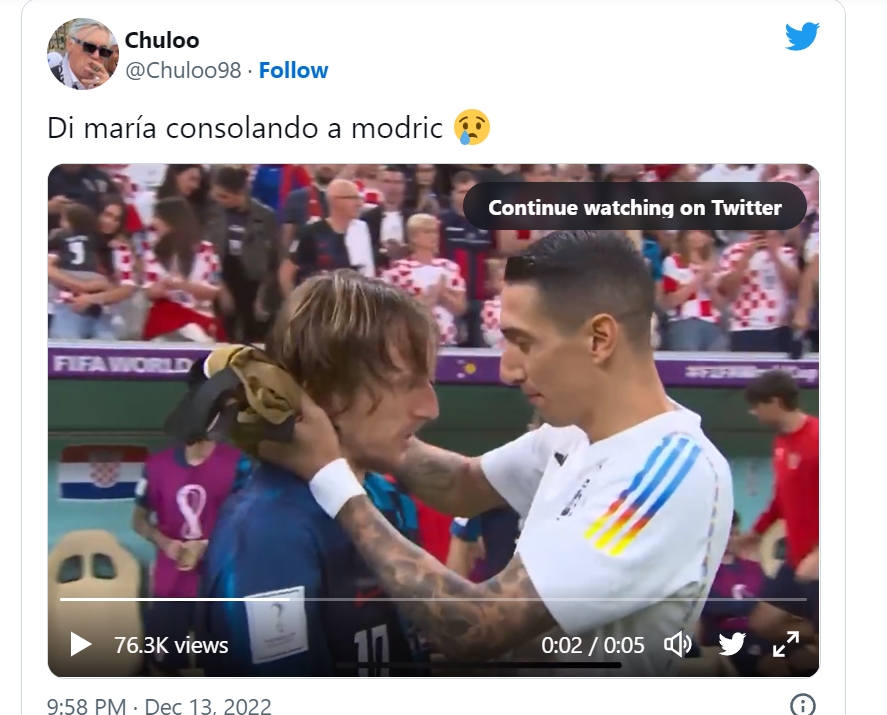Screen dimensions: 887x715
Task: Click the 0:02 / 0:05 time display
Action: pos(592,645)
